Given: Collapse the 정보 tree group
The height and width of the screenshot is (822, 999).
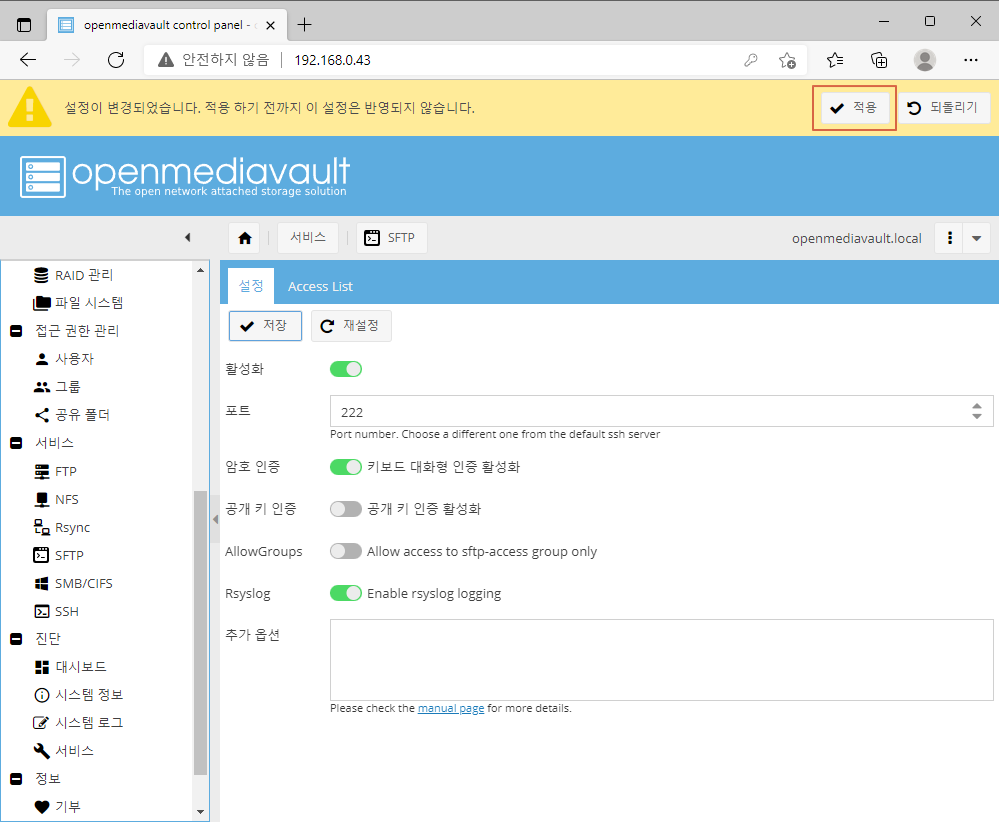Looking at the screenshot, I should pyautogui.click(x=17, y=779).
